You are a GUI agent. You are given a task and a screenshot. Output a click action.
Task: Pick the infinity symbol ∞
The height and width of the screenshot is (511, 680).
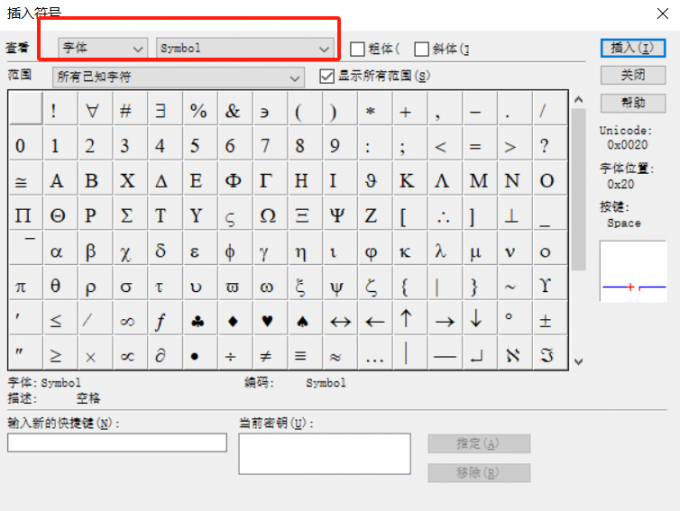[126, 321]
